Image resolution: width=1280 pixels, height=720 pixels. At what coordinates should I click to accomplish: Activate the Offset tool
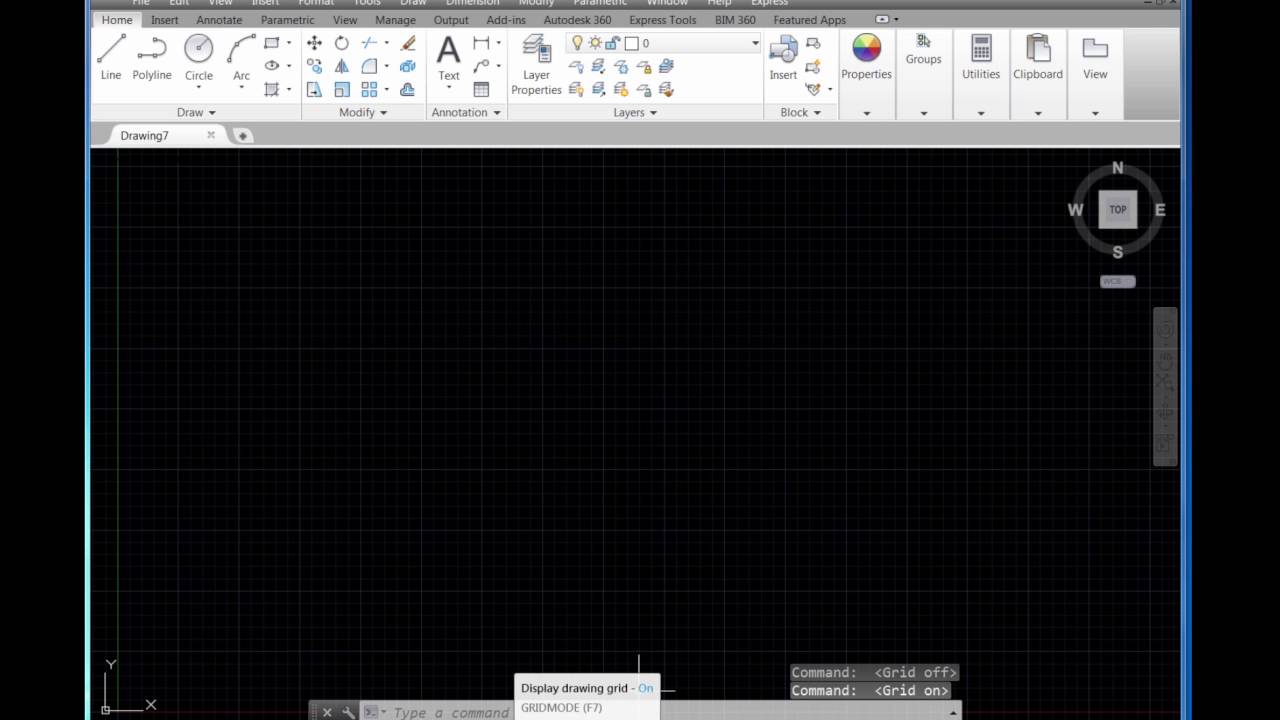[x=408, y=89]
